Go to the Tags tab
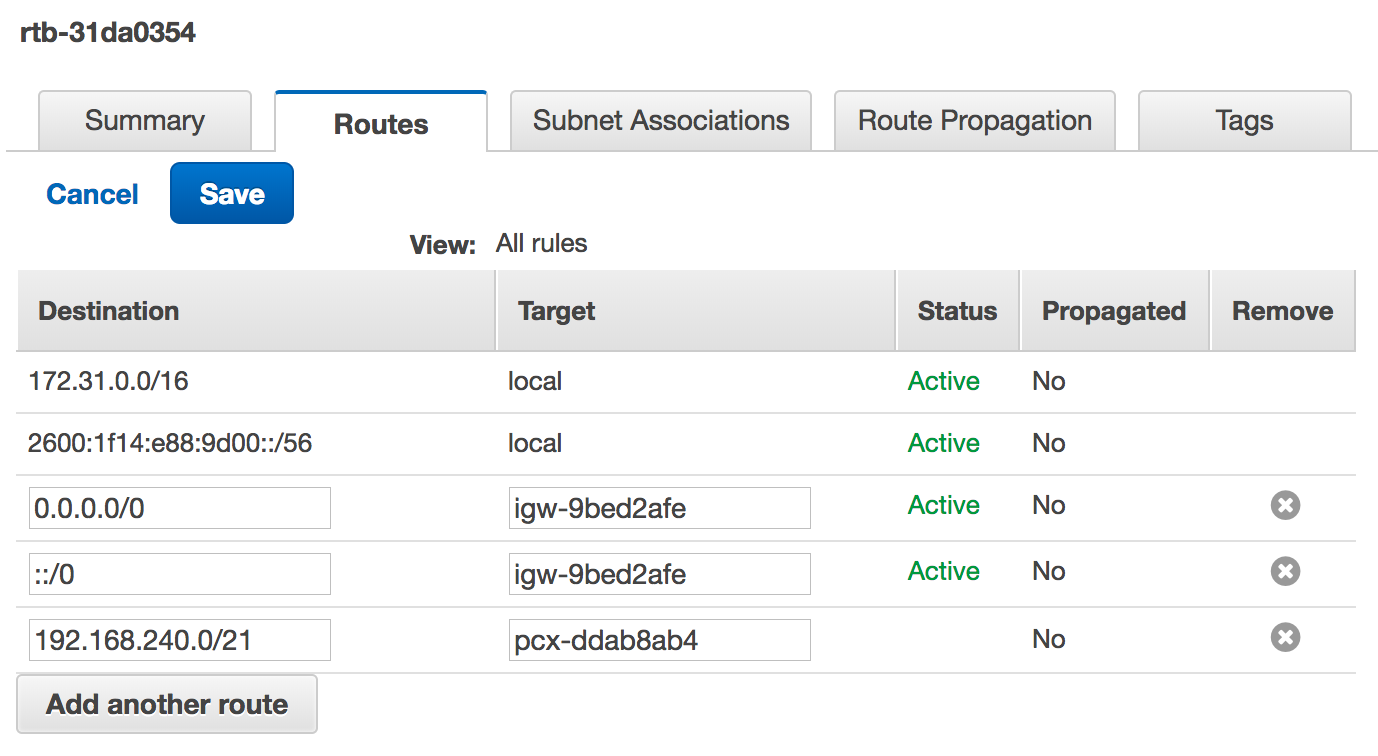 coord(1244,121)
